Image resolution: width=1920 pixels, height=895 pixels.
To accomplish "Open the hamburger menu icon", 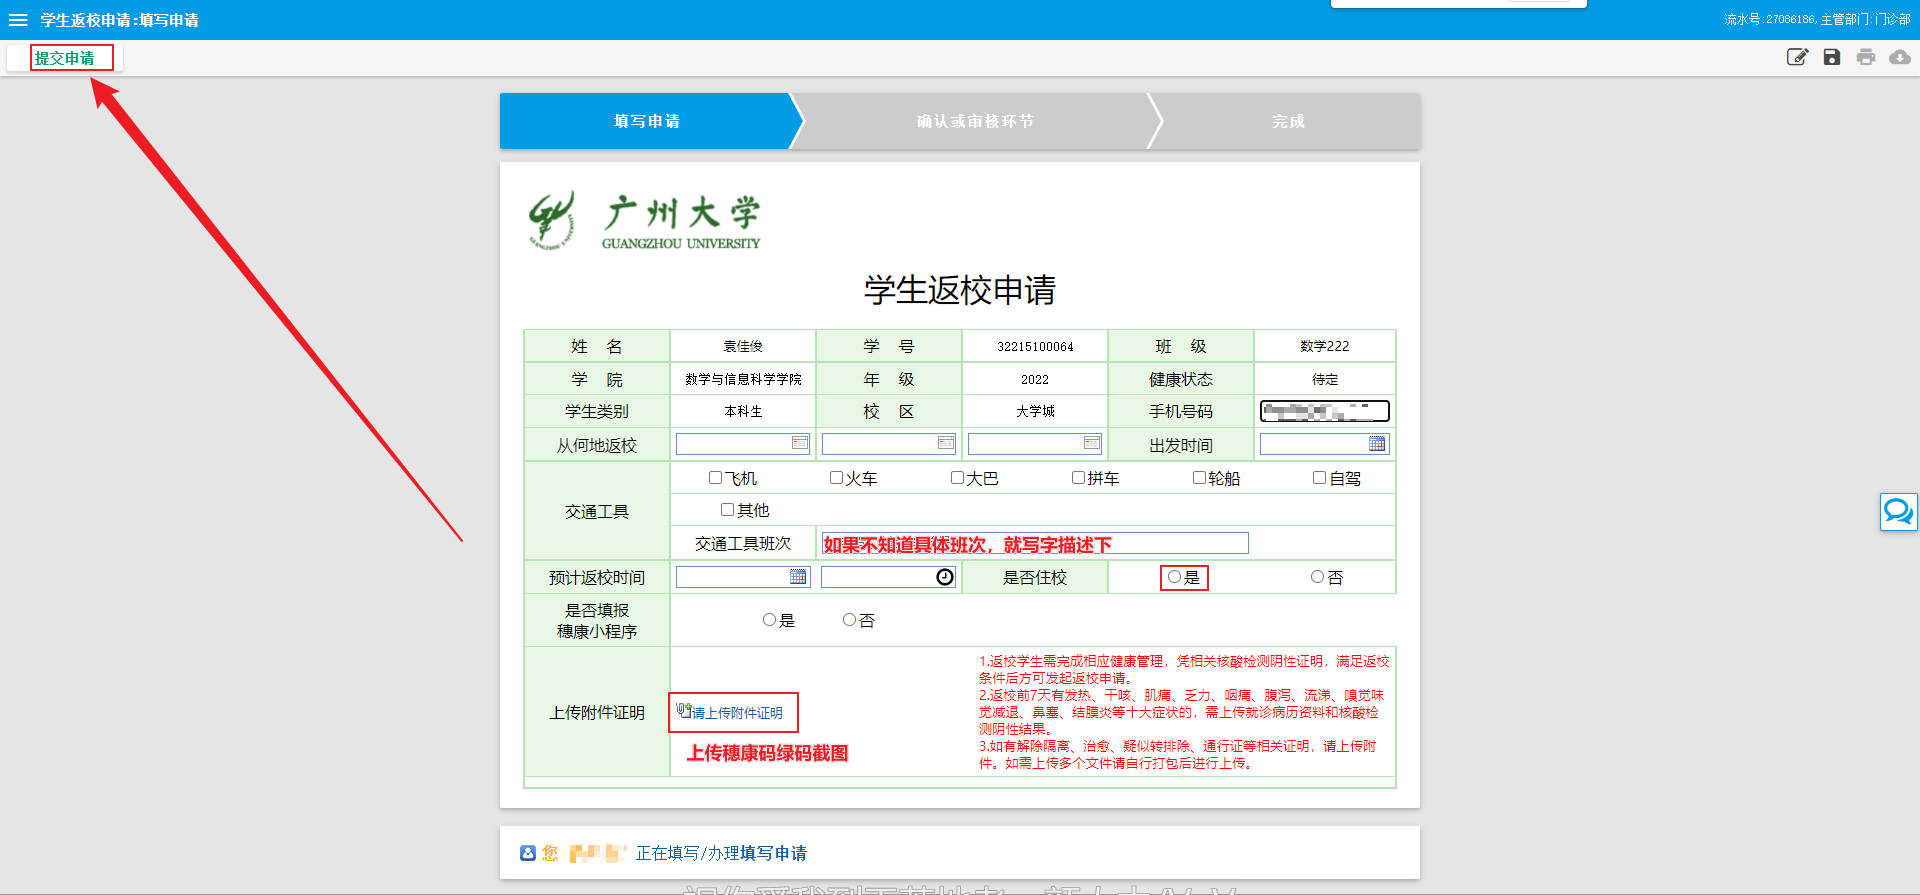I will coord(18,20).
